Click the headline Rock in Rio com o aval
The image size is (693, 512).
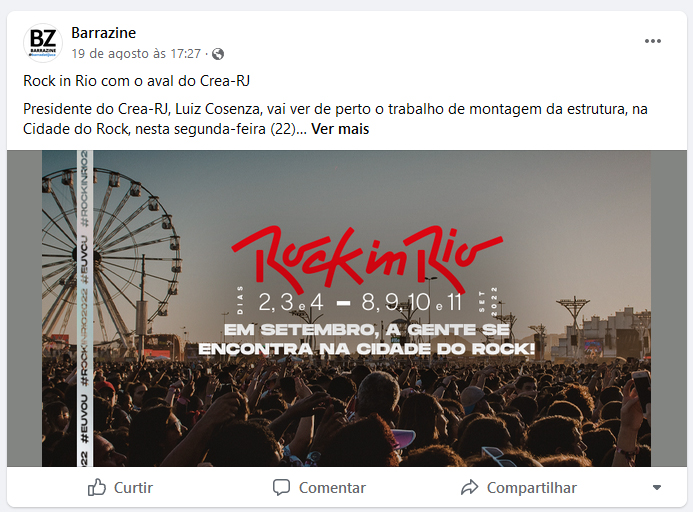tap(136, 81)
